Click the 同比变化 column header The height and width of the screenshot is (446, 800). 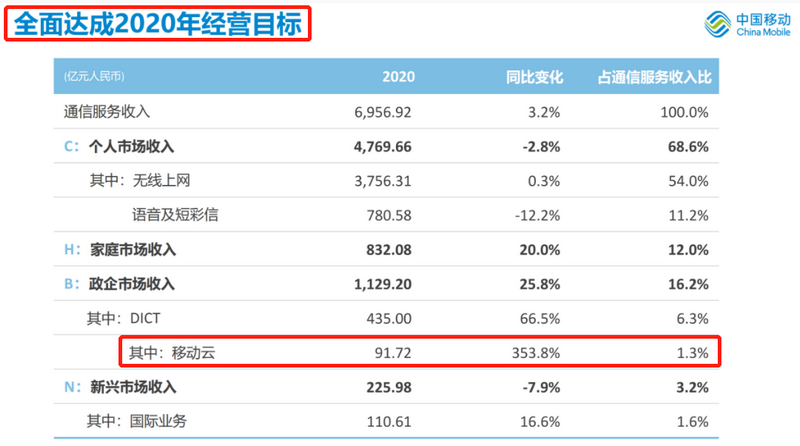tap(535, 77)
